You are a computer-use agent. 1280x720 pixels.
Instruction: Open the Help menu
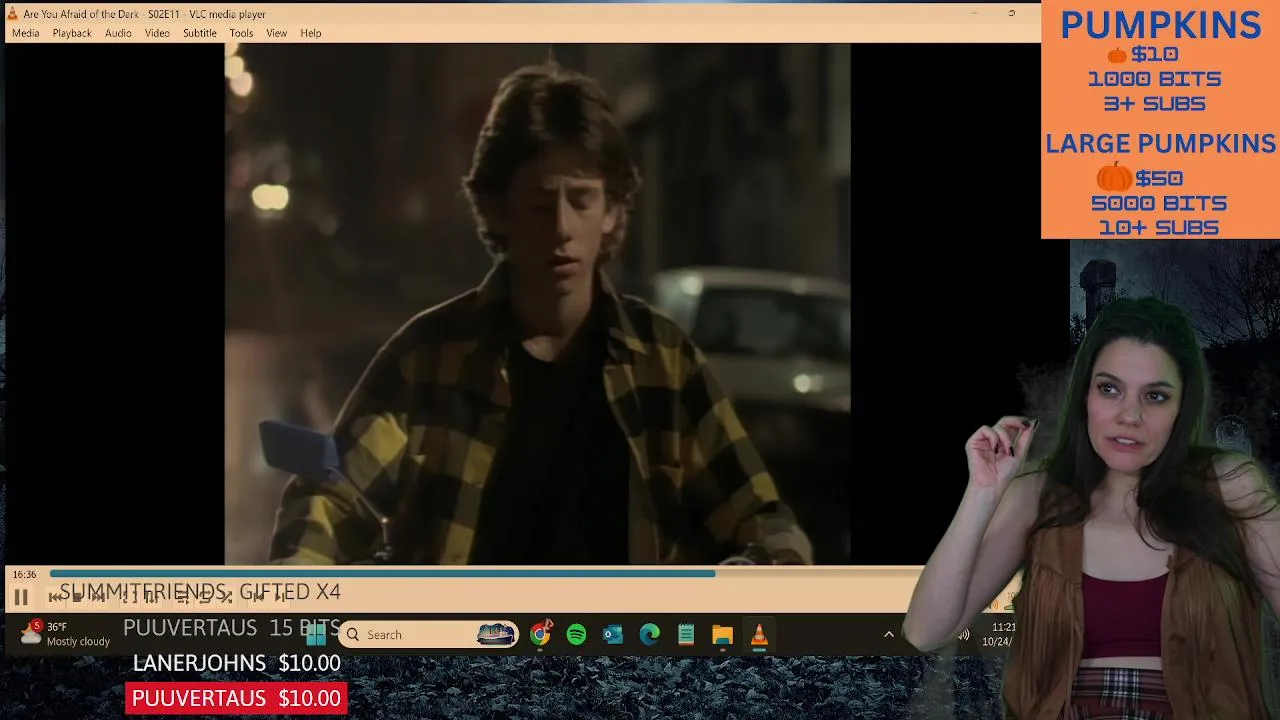click(x=311, y=33)
